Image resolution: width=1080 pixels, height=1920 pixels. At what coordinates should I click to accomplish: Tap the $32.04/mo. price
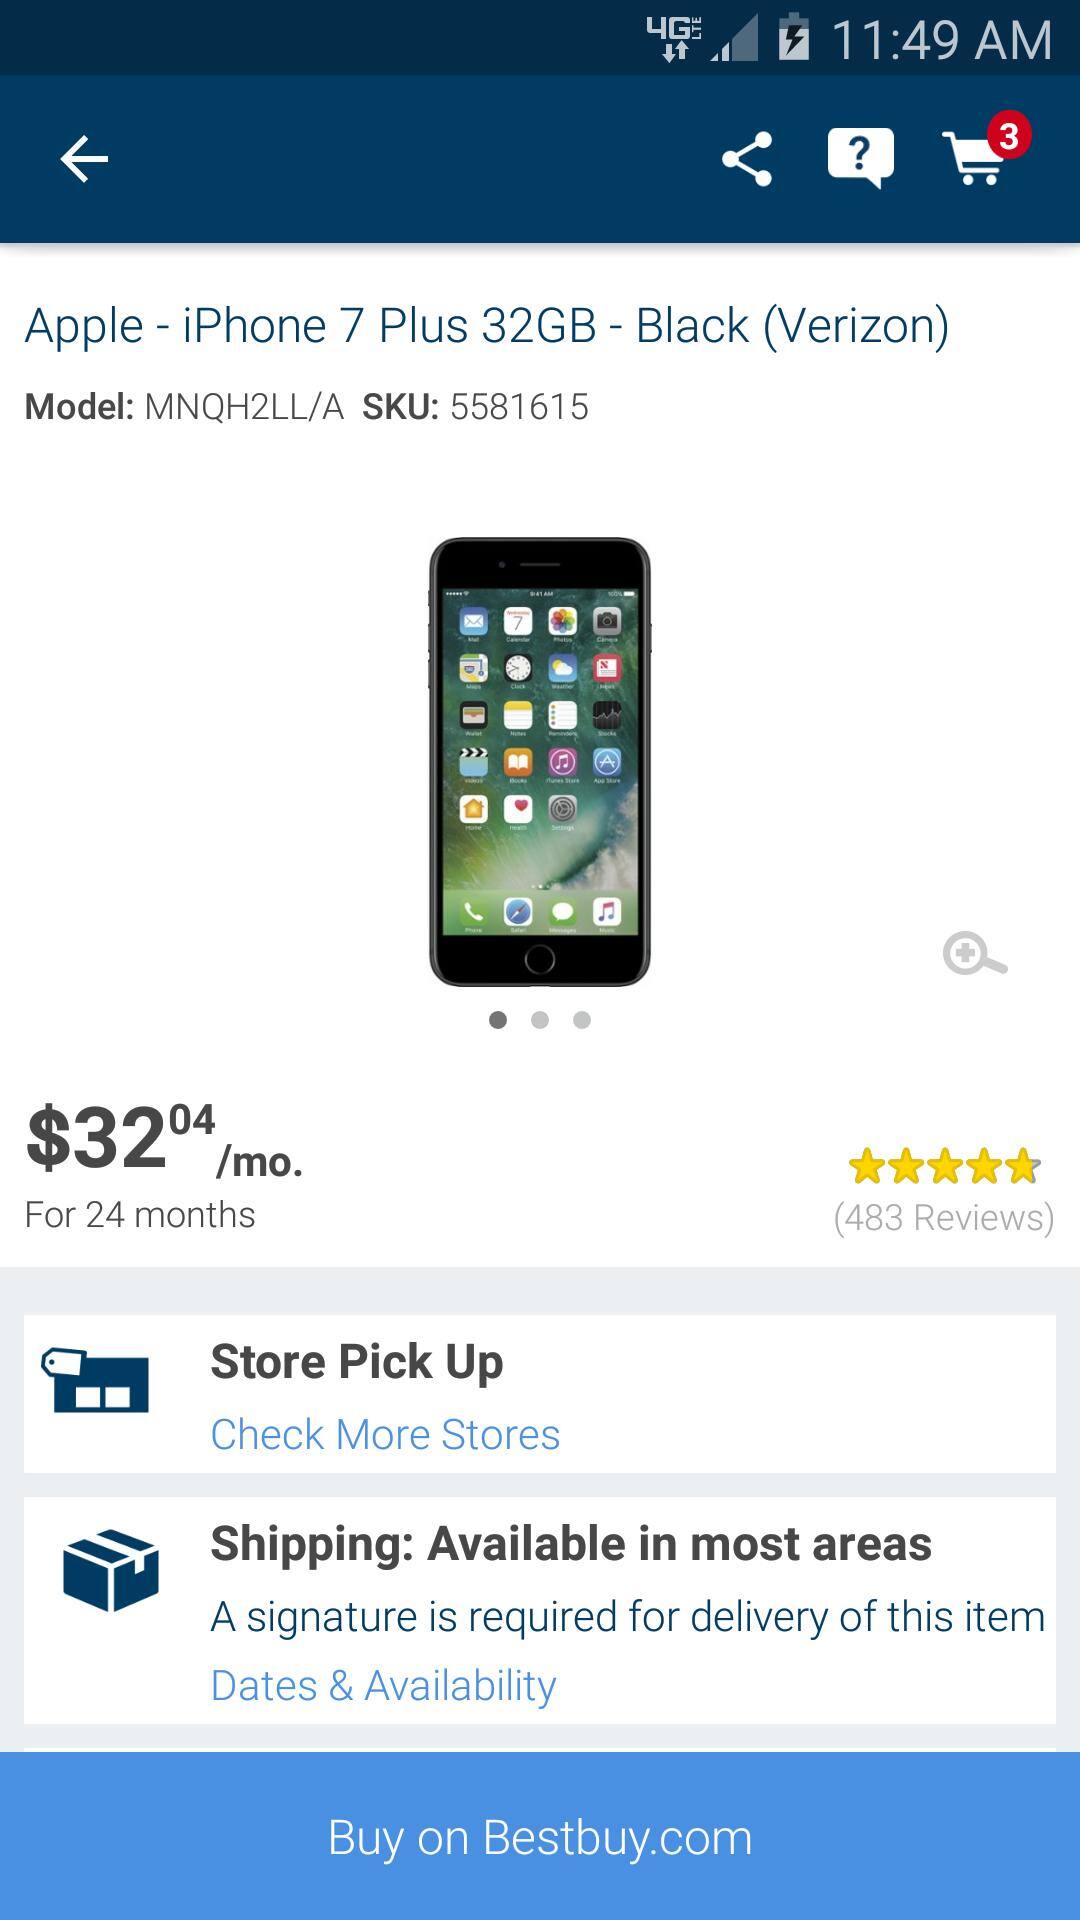164,1140
